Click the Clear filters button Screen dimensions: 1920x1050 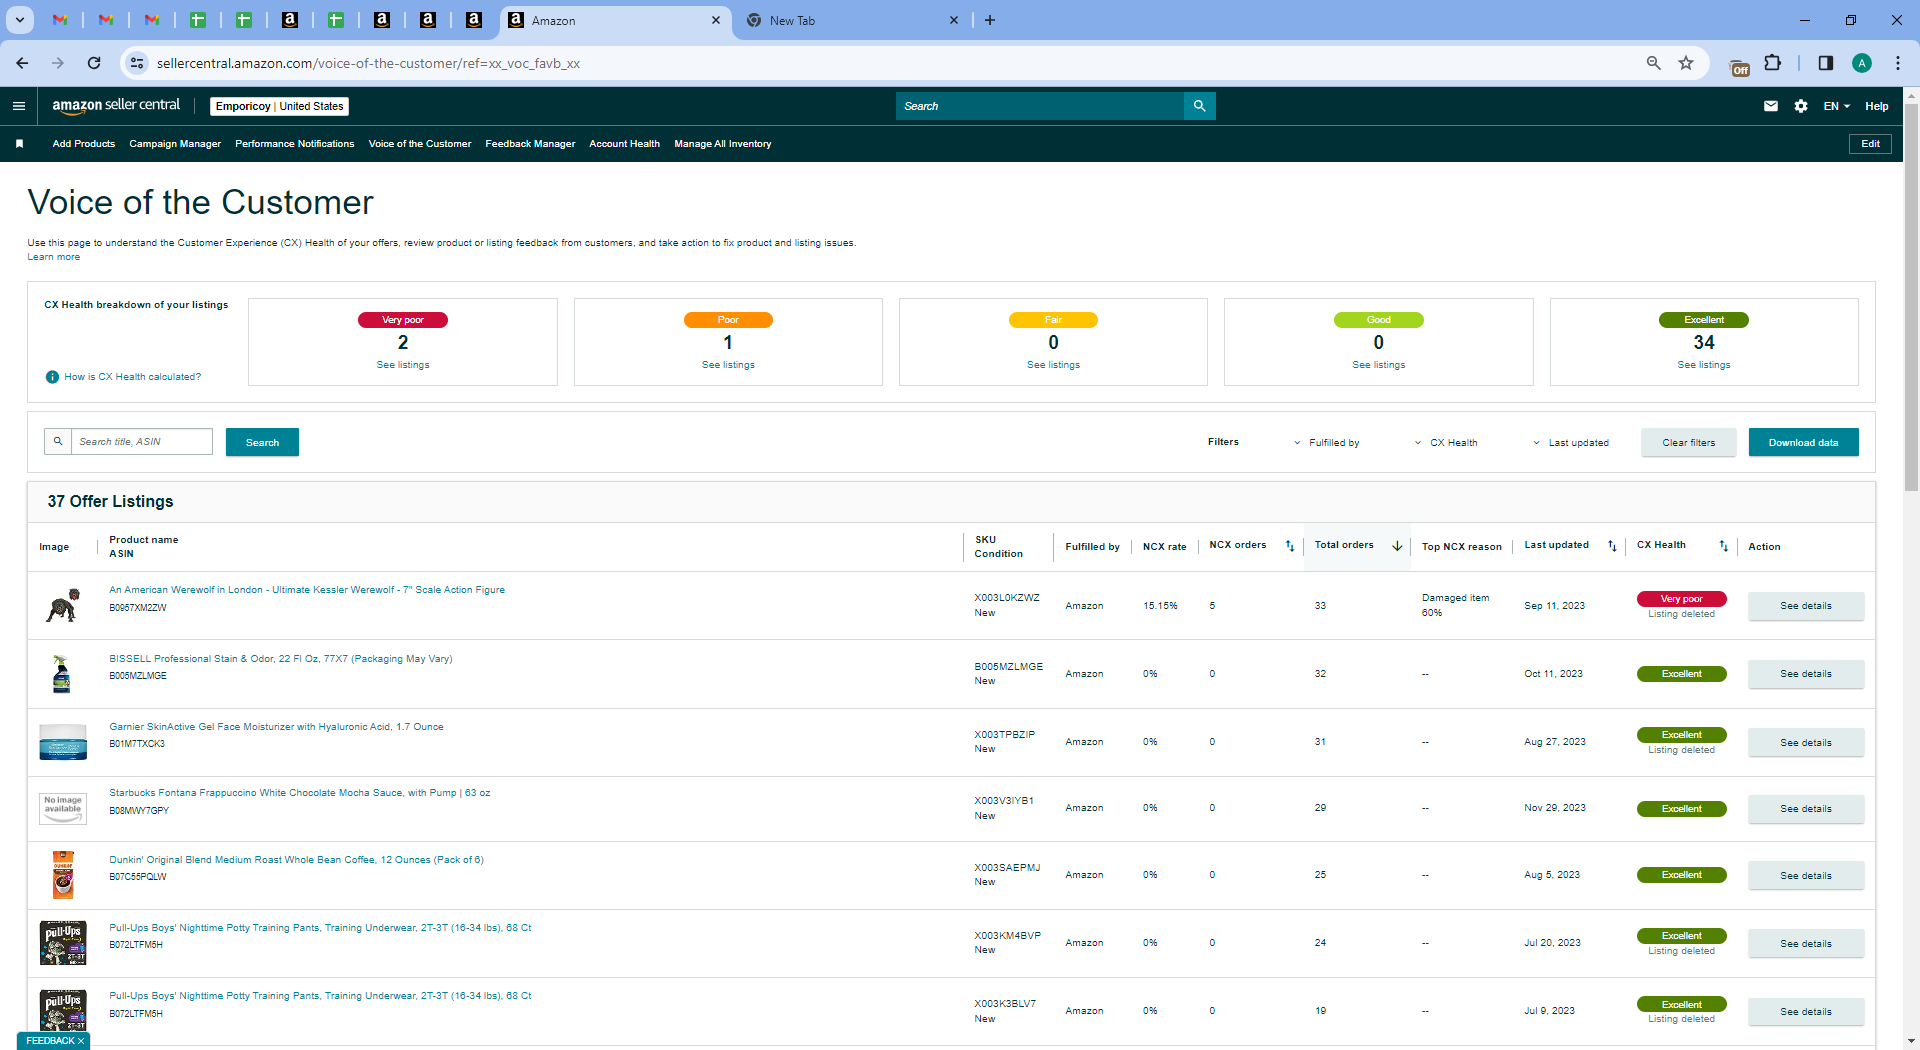(1689, 442)
